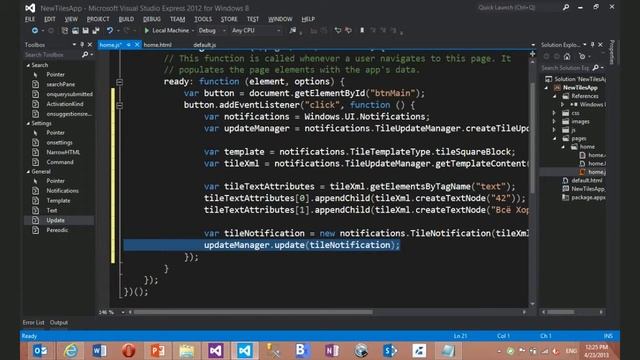Screen dimensions: 640x360
Task: Close the Toolbox panel
Action: click(90, 44)
